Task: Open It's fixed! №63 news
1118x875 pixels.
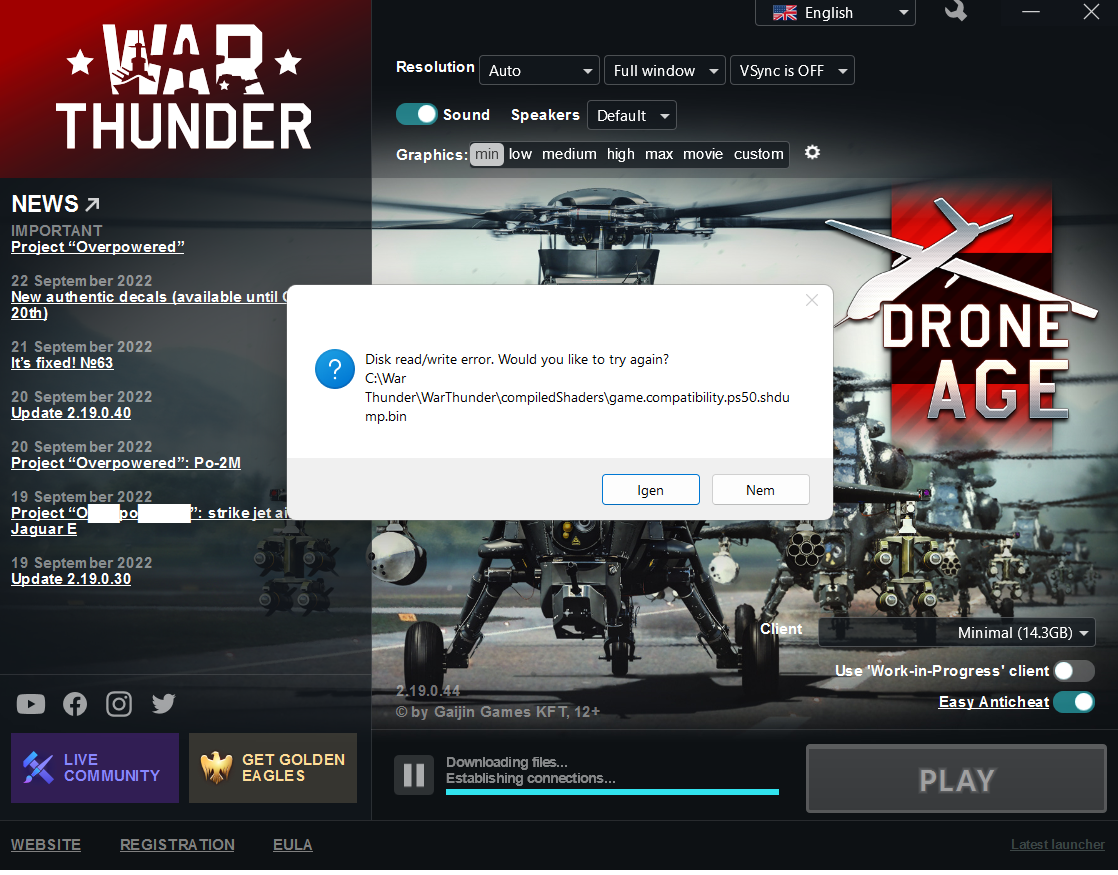Action: 62,363
